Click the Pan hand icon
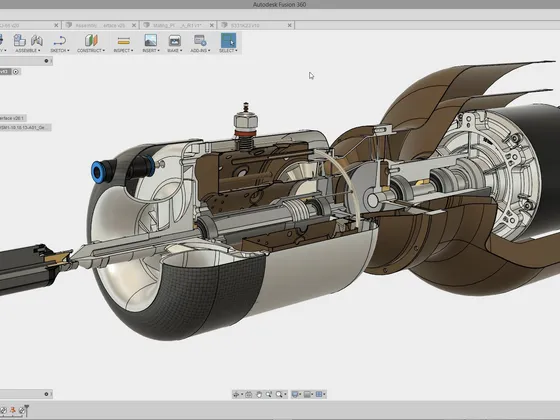The height and width of the screenshot is (420, 560). (x=259, y=394)
